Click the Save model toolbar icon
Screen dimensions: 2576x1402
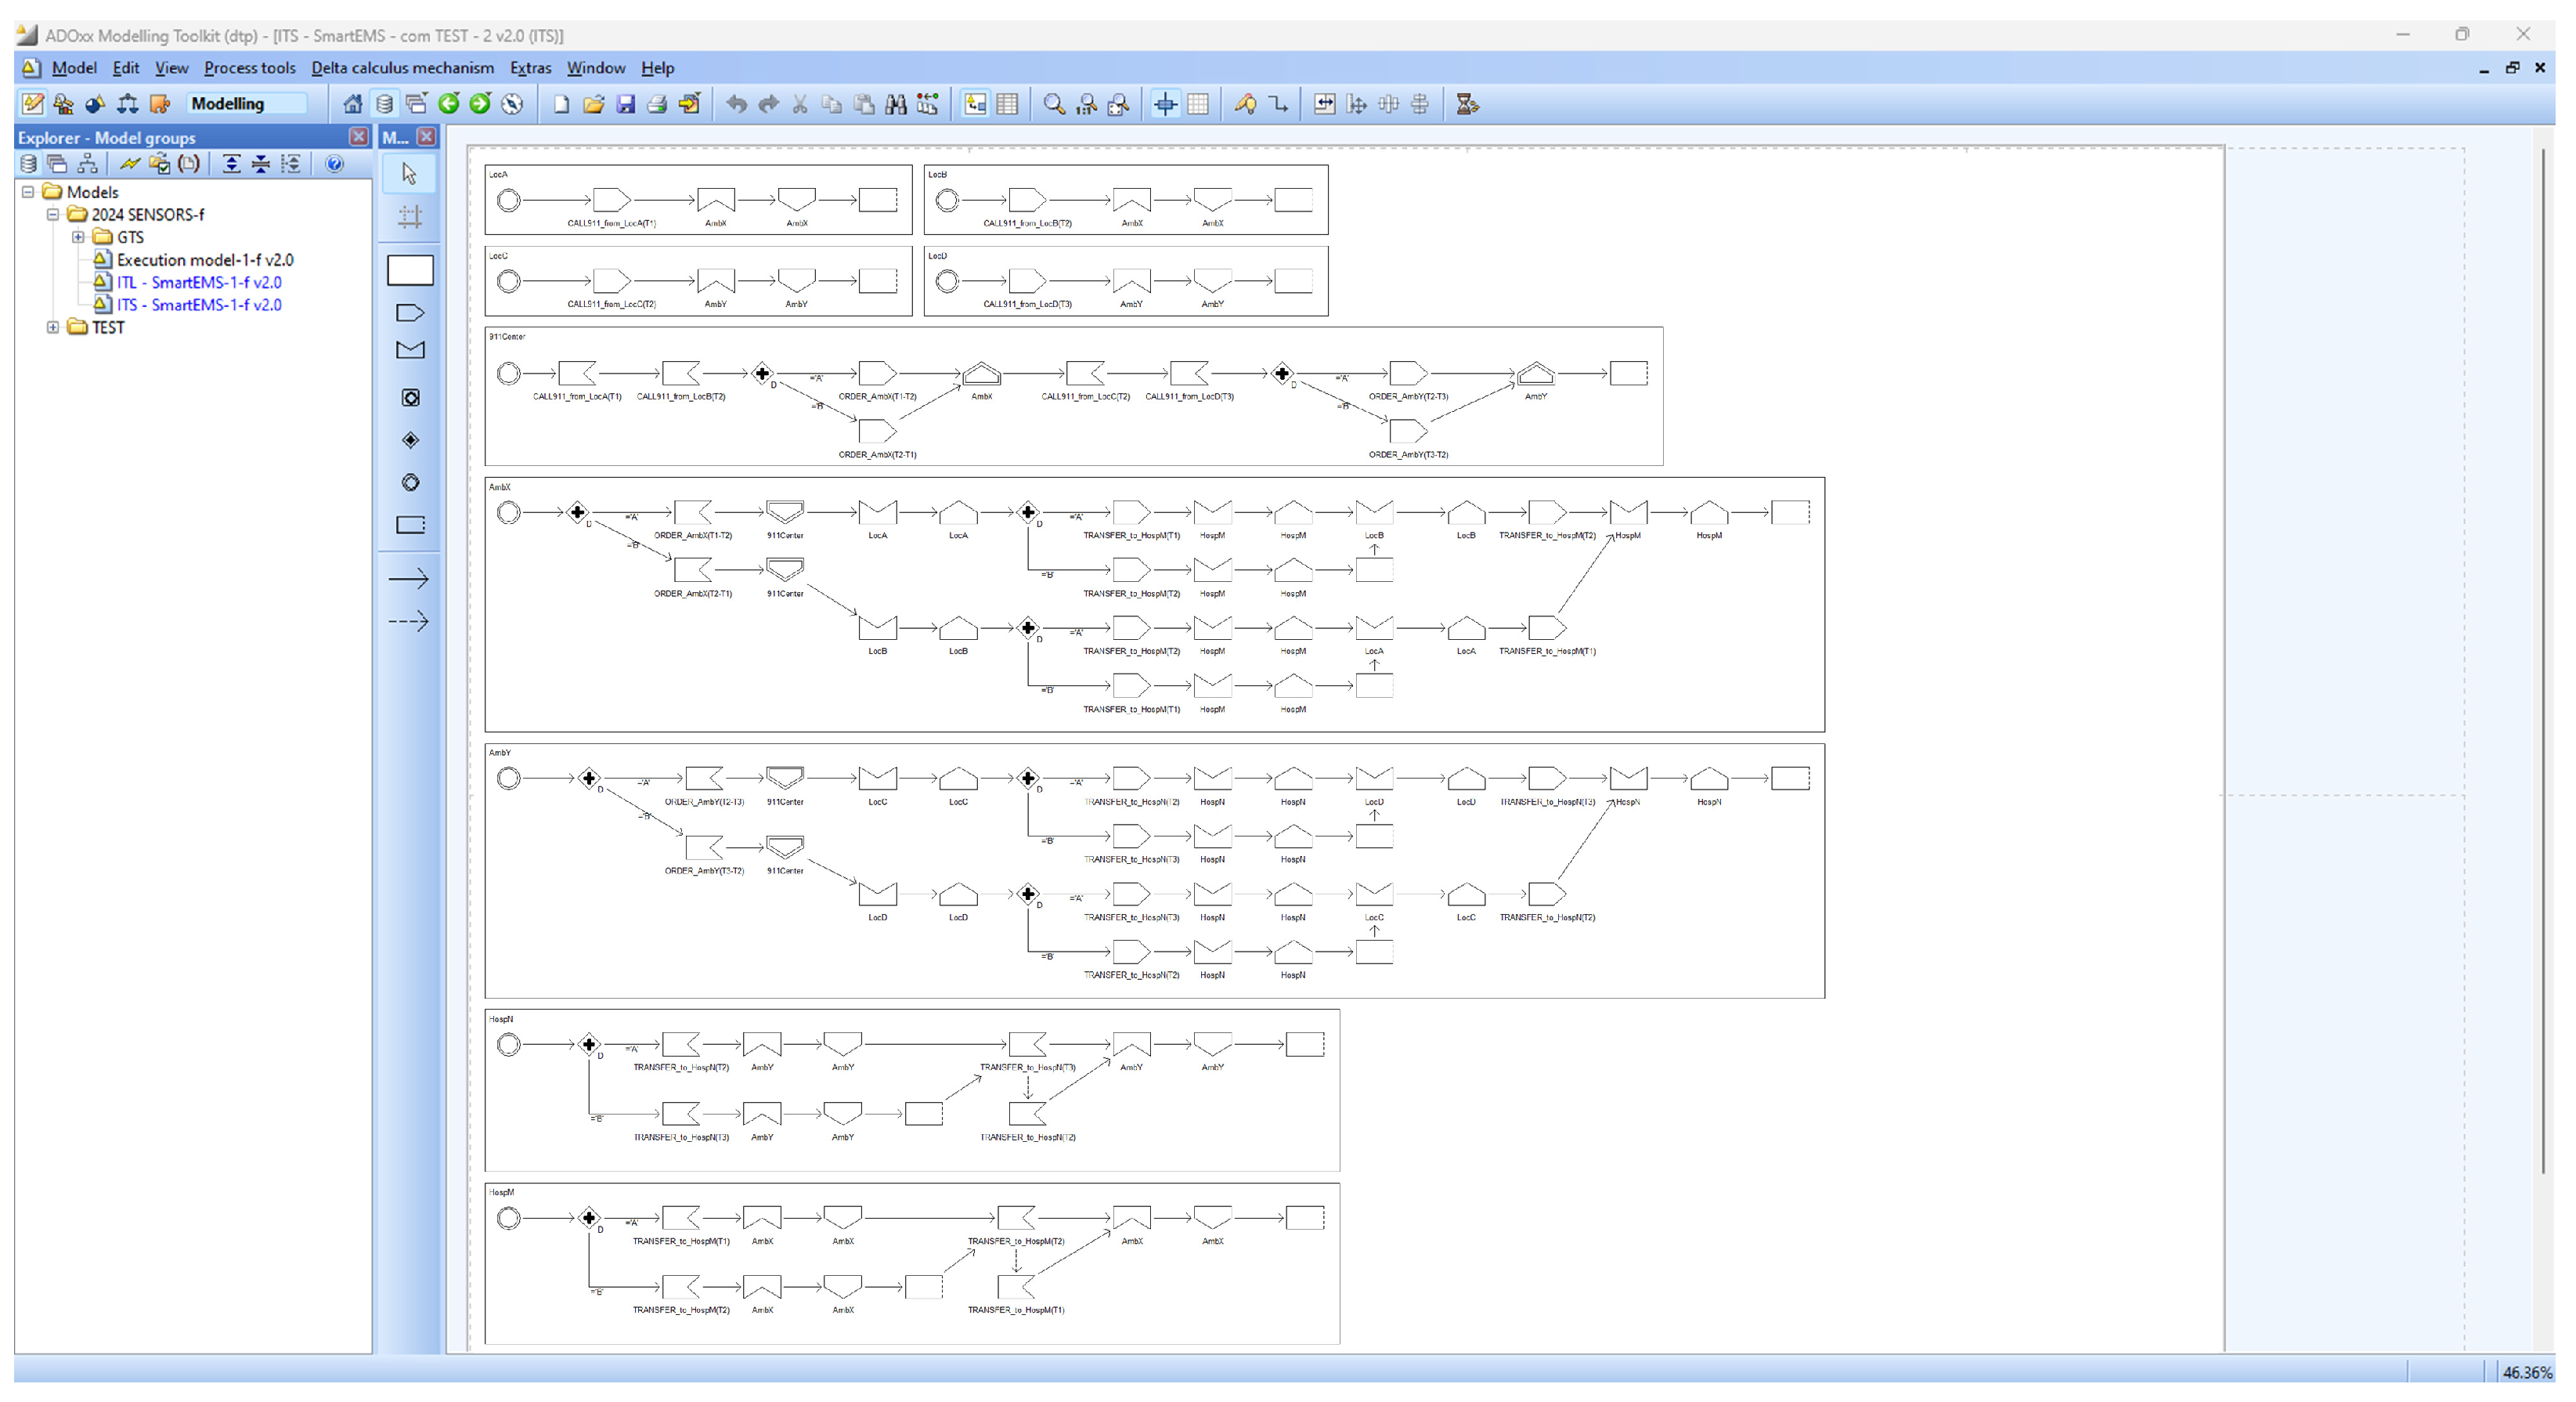tap(625, 104)
